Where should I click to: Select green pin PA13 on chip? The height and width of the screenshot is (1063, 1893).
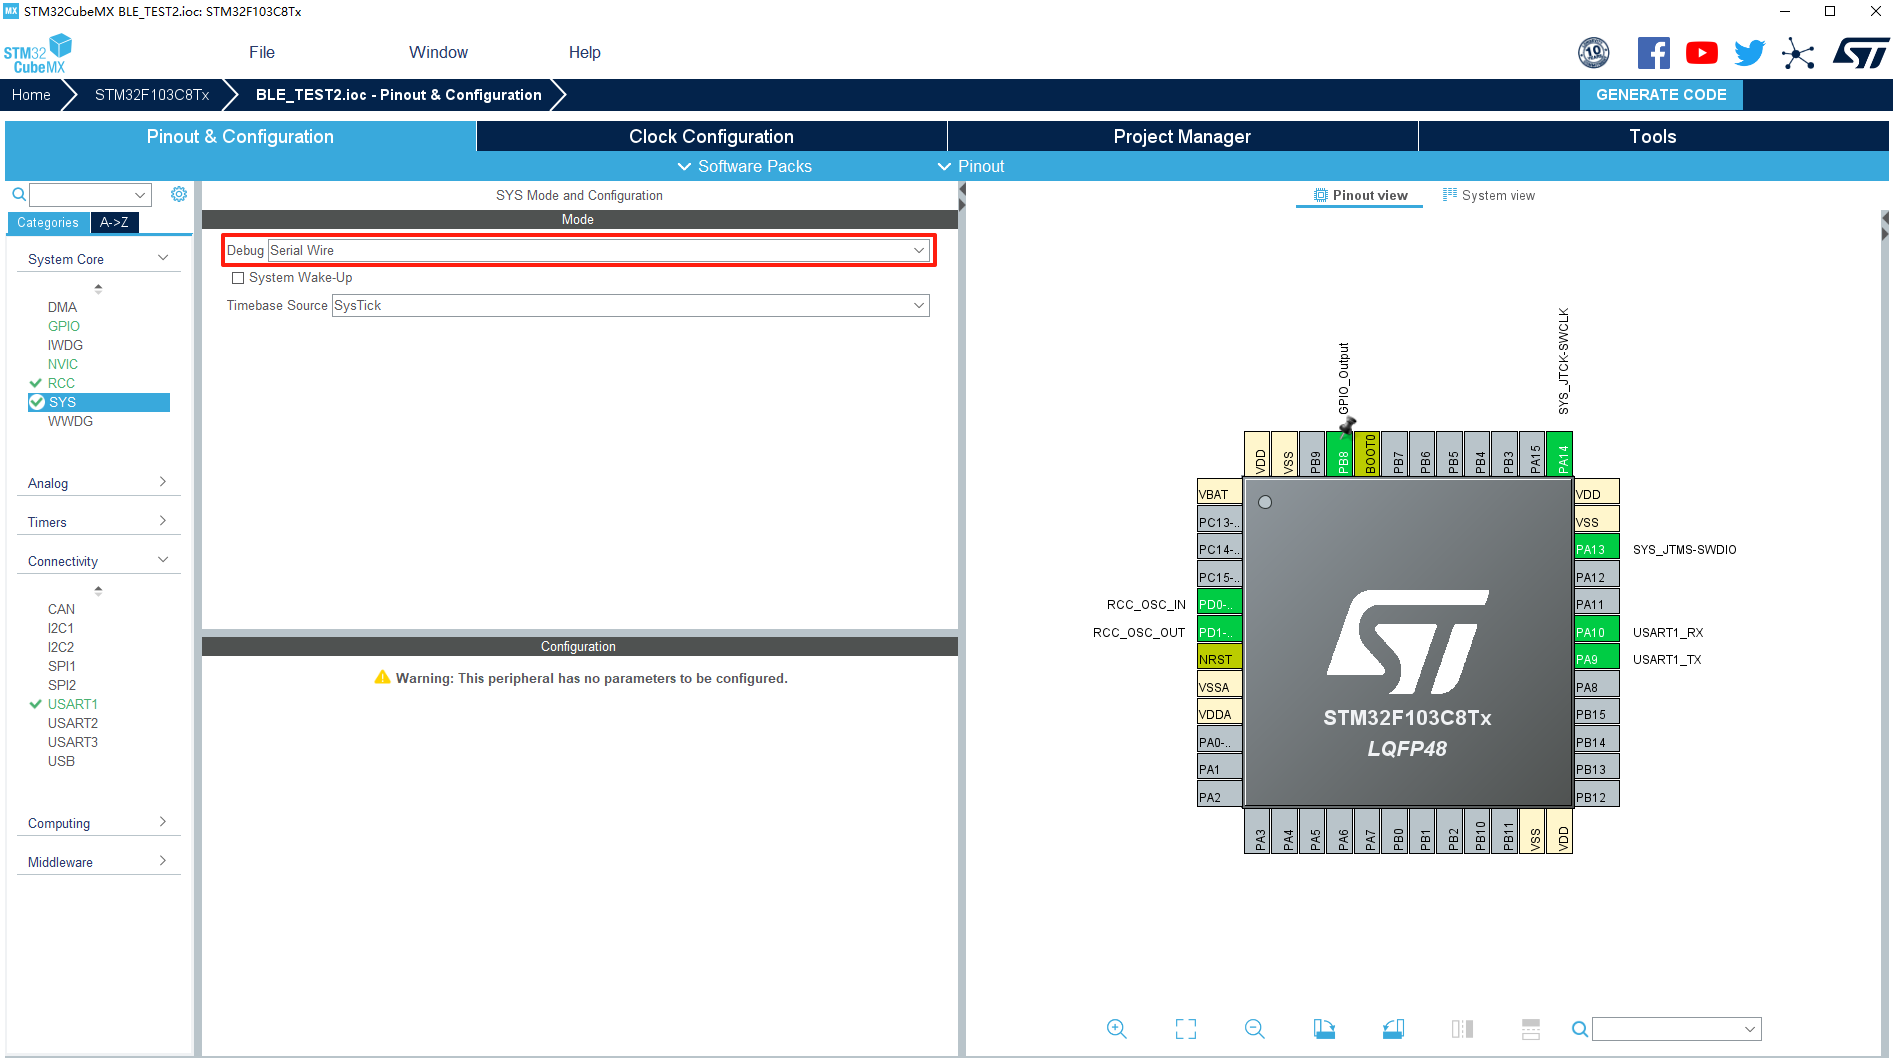[1597, 549]
